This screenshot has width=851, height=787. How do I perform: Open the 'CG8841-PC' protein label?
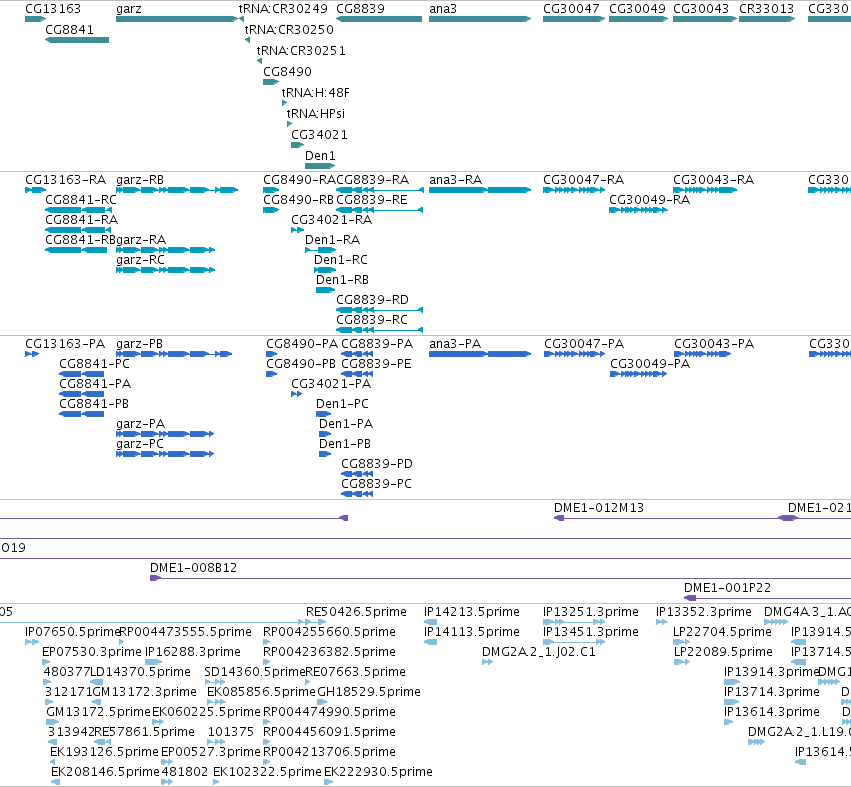[x=94, y=364]
